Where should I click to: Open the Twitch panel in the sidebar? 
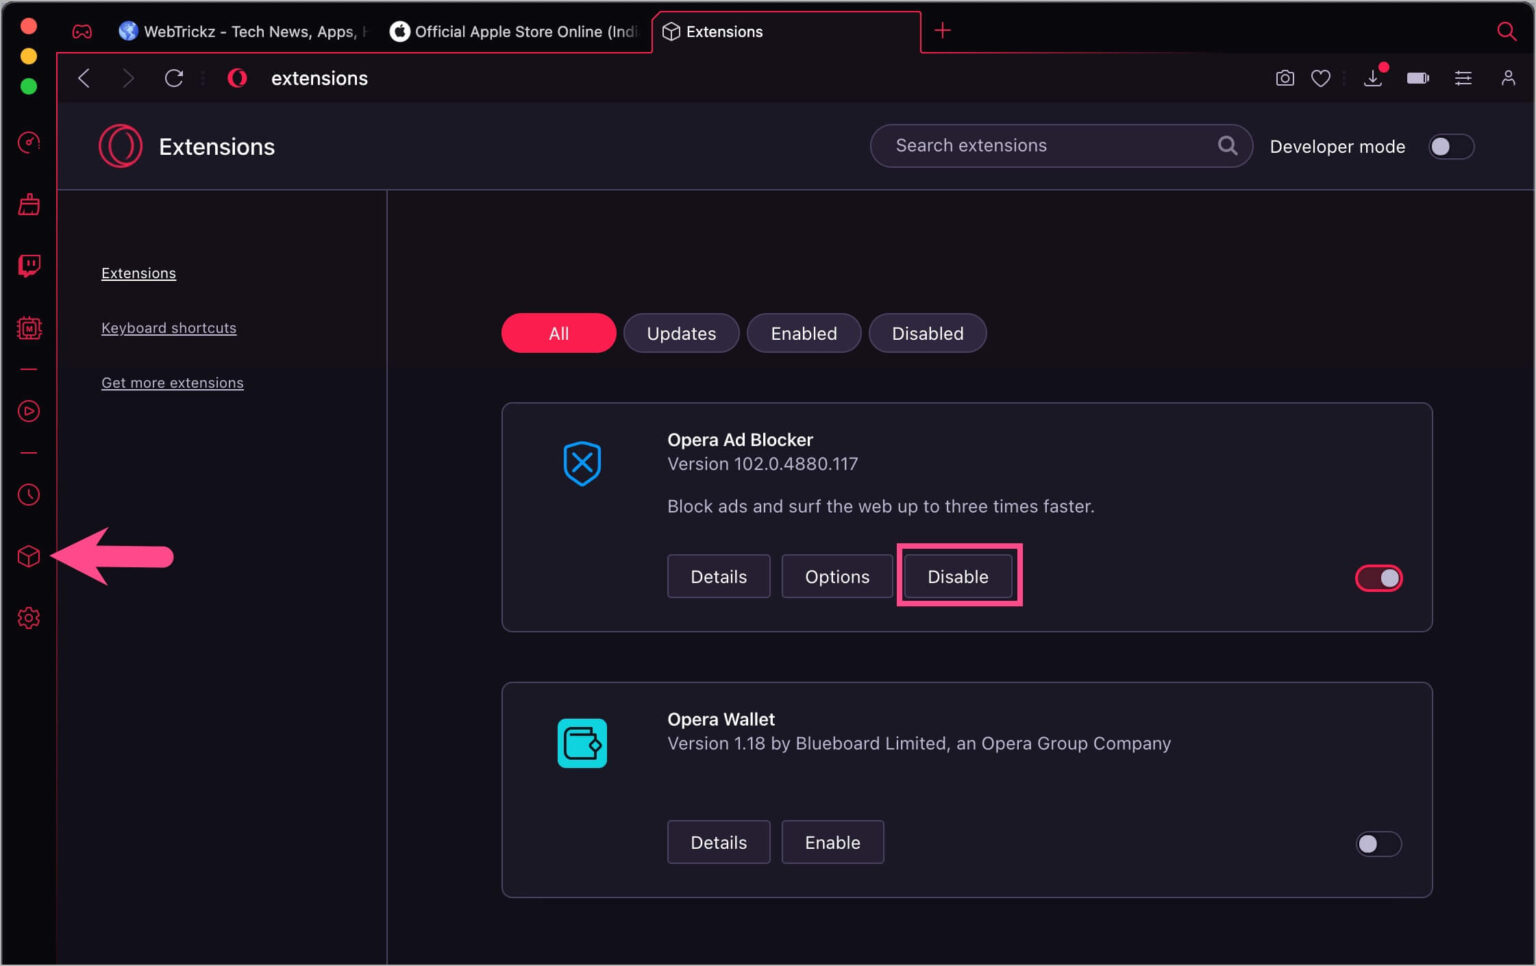pyautogui.click(x=28, y=265)
